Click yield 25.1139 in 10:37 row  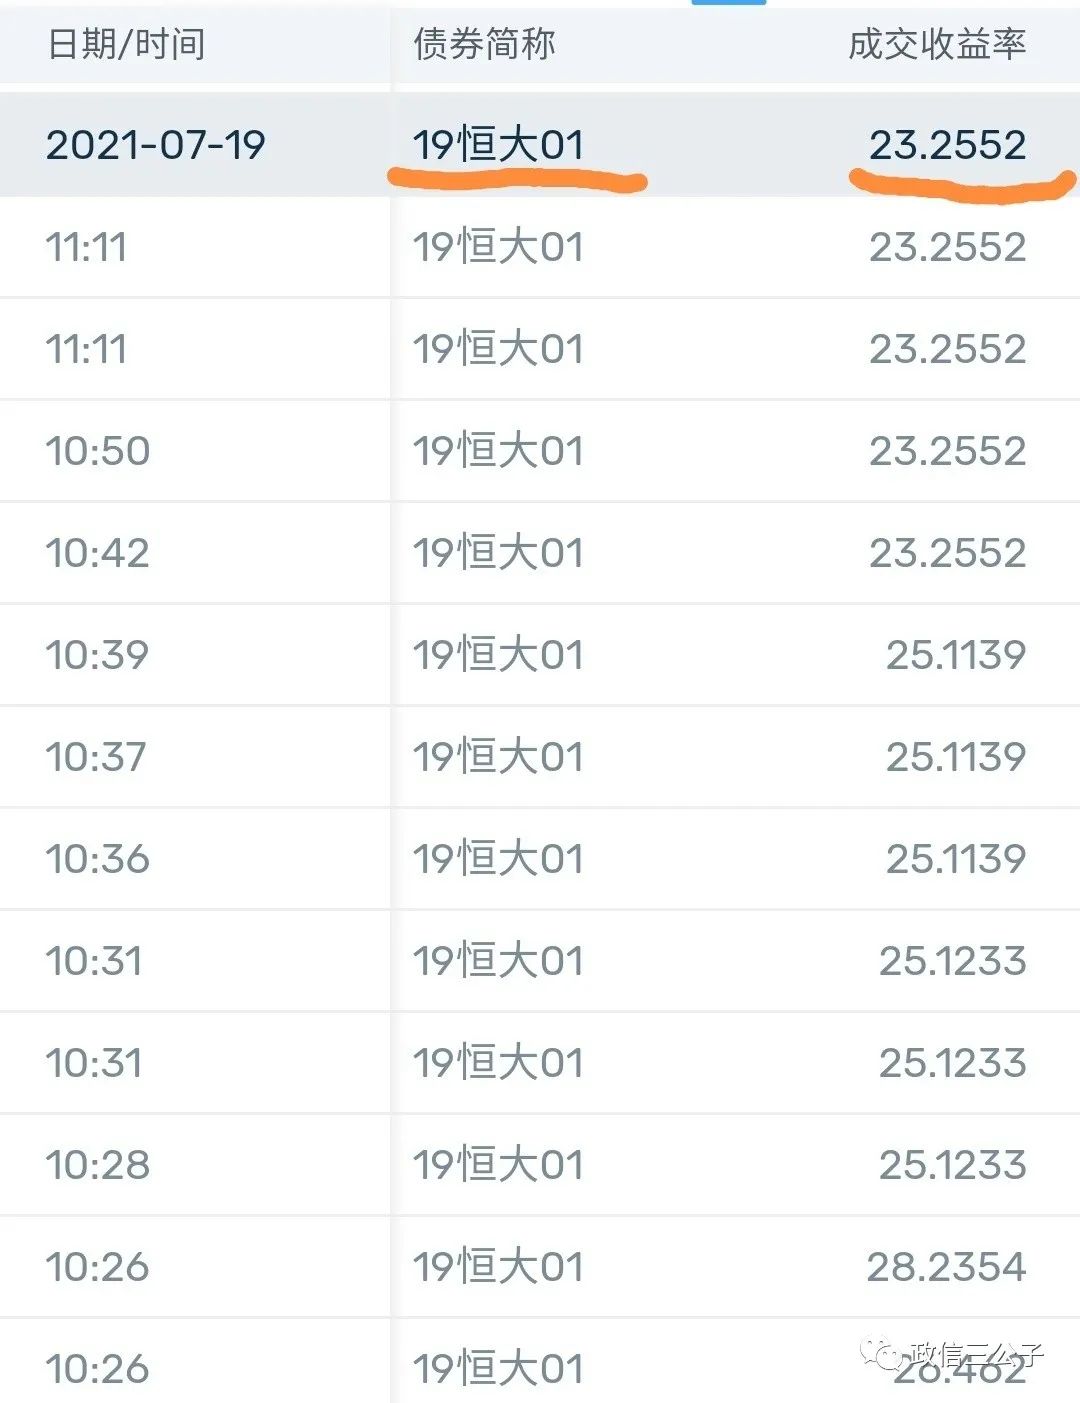(x=956, y=757)
